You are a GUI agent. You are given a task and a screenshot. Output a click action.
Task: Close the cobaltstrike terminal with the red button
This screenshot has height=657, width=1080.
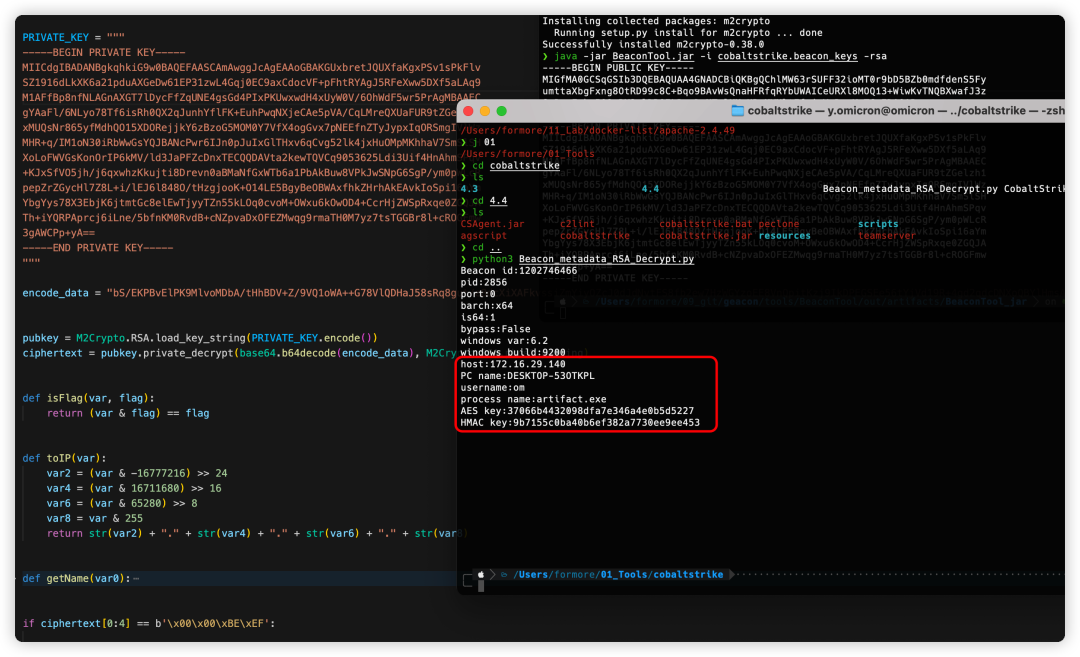[468, 111]
